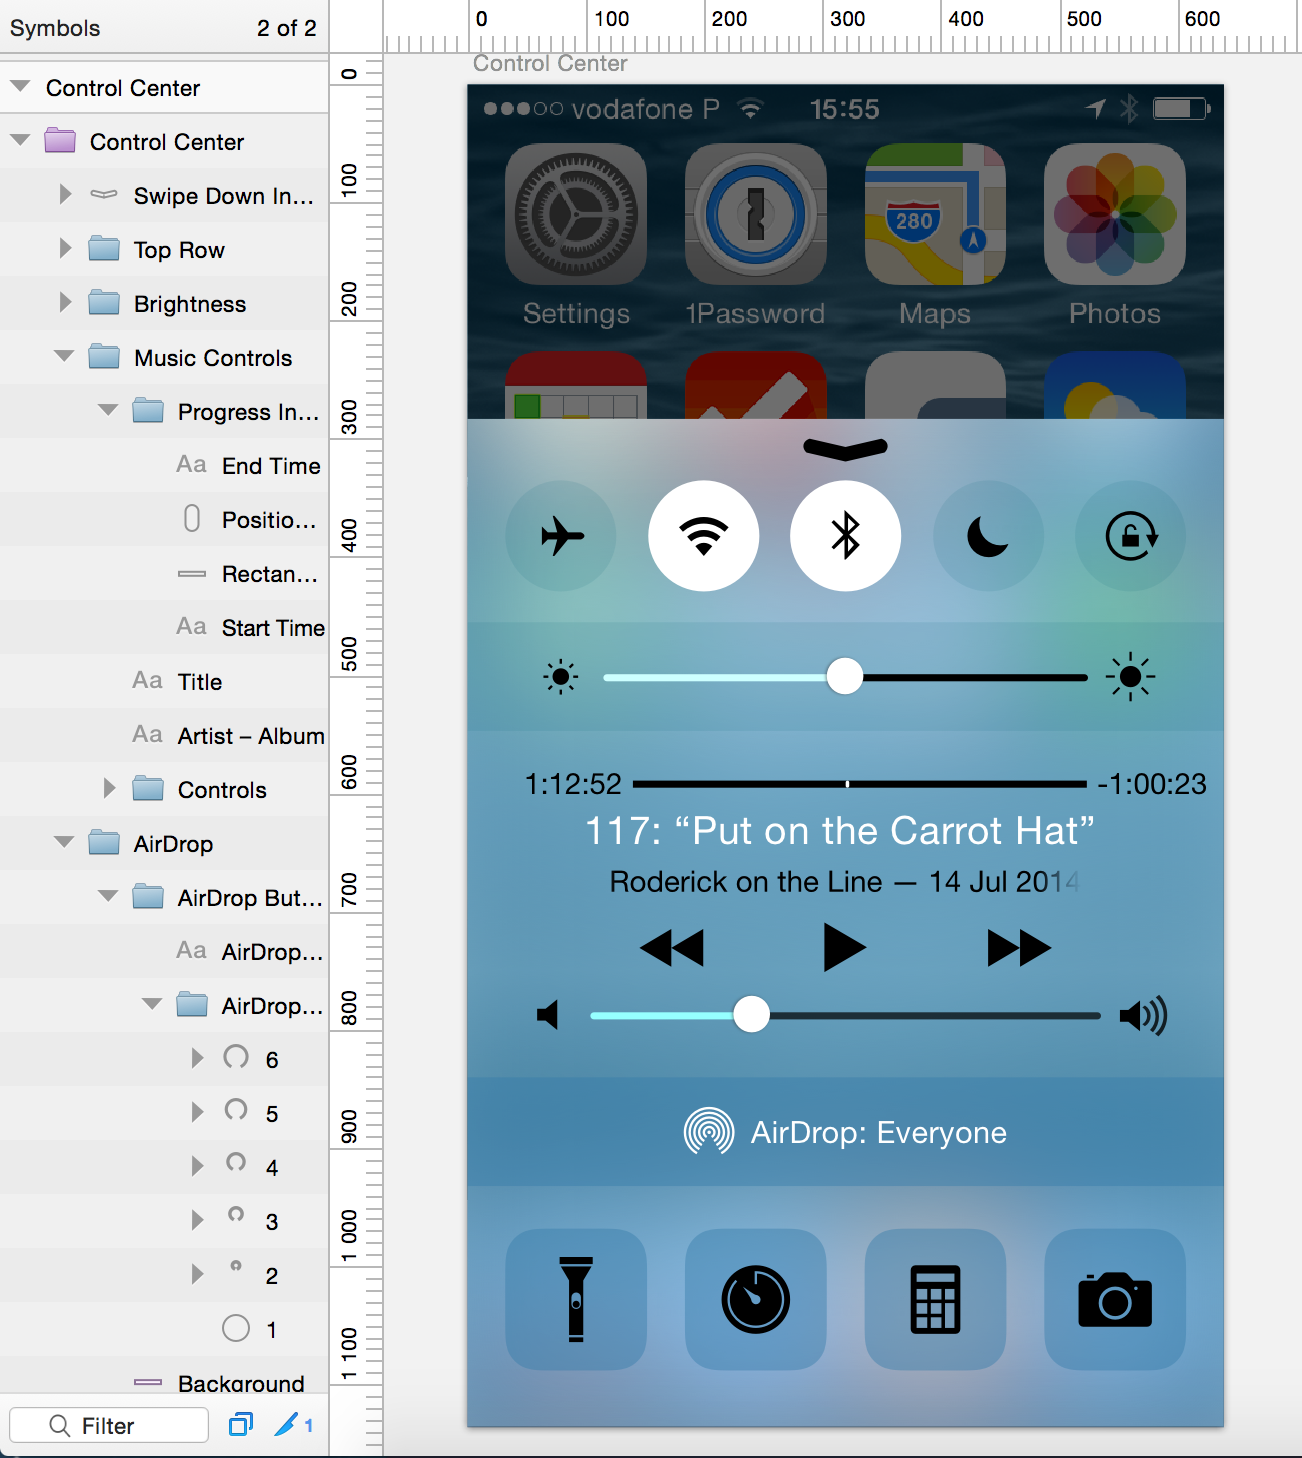Select the Control Center artboard title
This screenshot has height=1458, width=1302.
550,64
